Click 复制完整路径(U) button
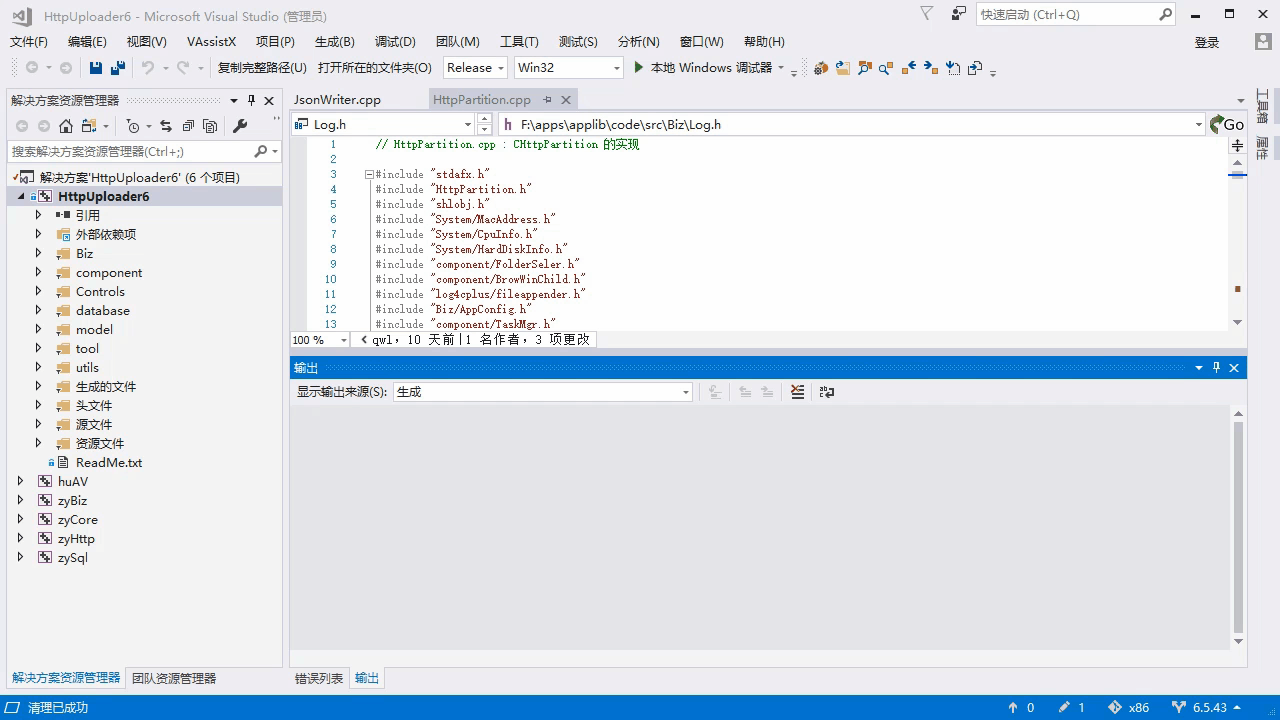This screenshot has width=1280, height=720. pos(262,67)
